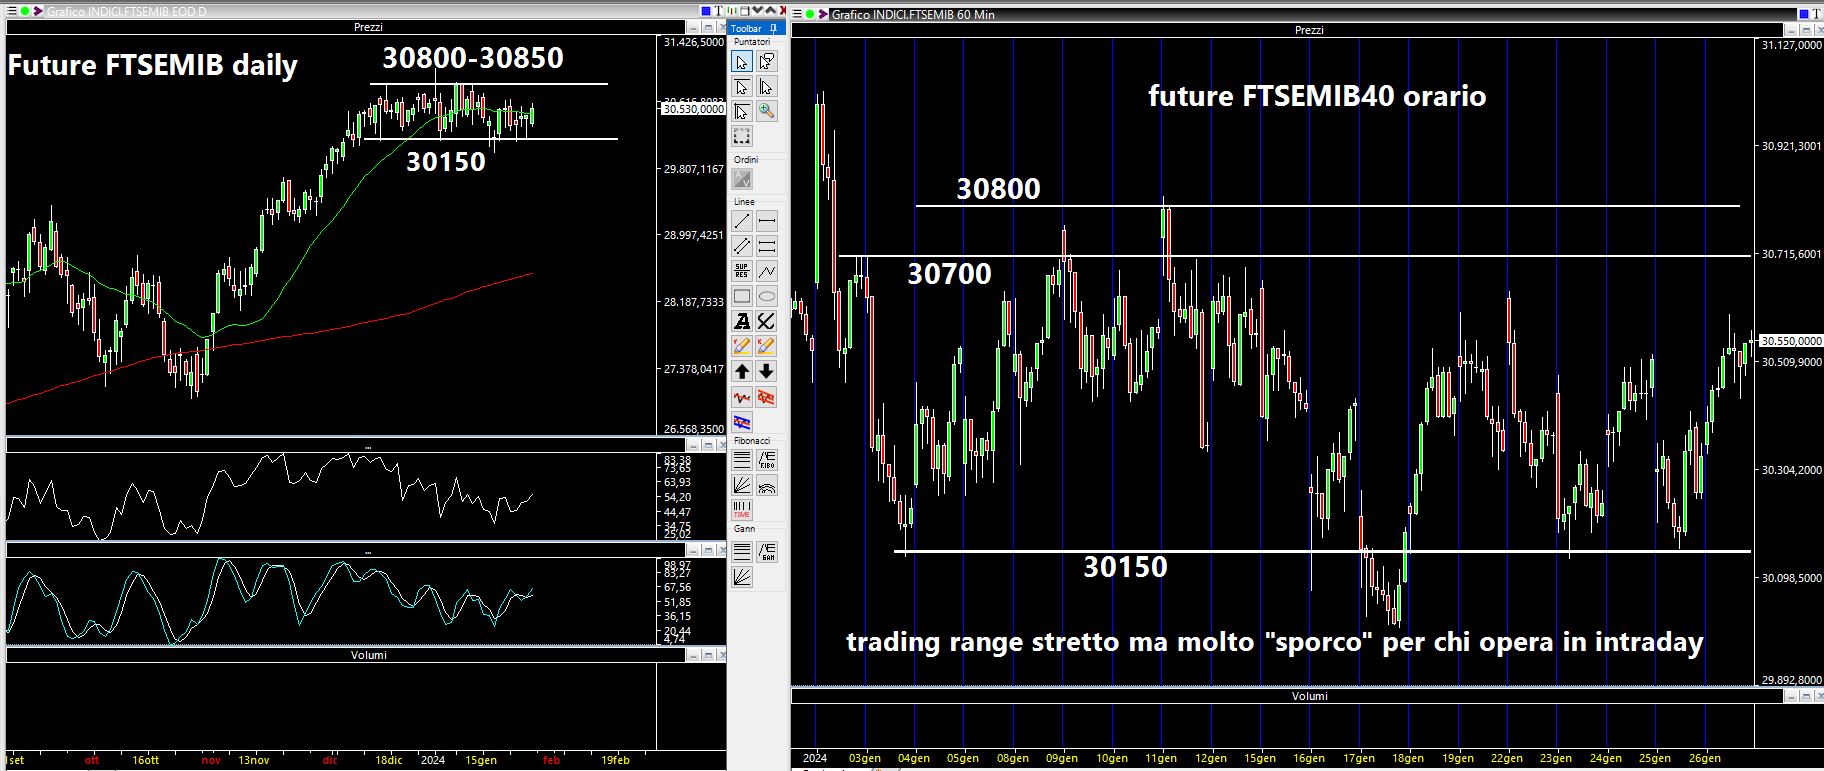Select the SUP/RES support resistance tool
The height and width of the screenshot is (771, 1824).
742,270
